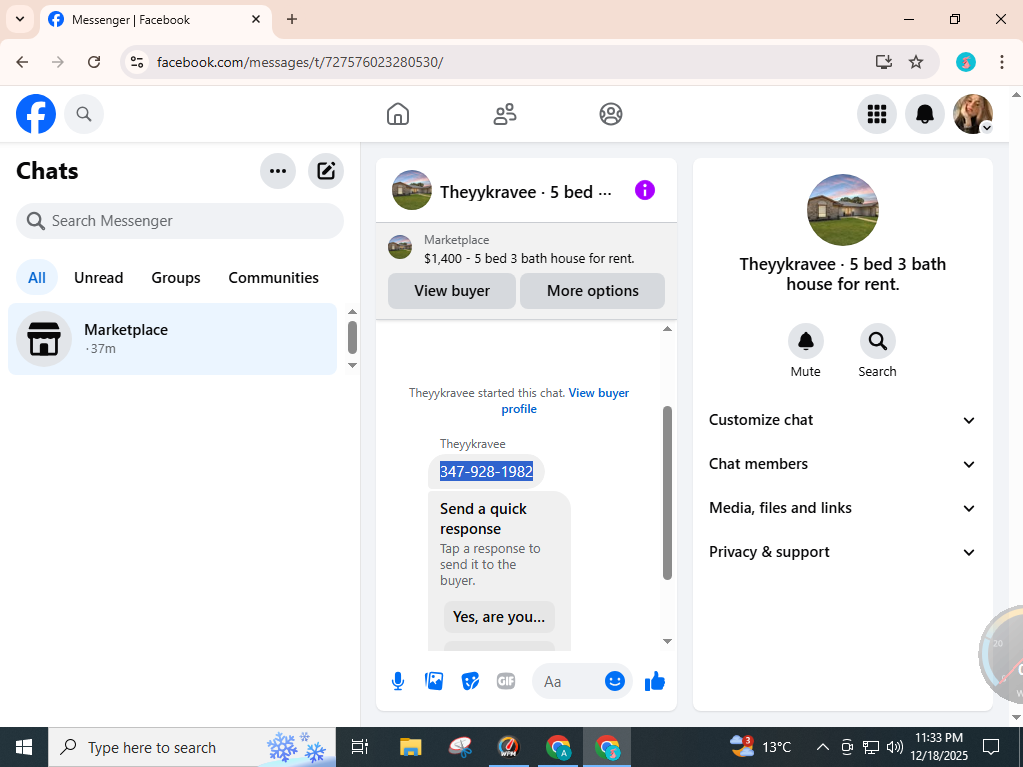Click the install app icon in address bar
Screen dimensions: 1023x767
883,62
